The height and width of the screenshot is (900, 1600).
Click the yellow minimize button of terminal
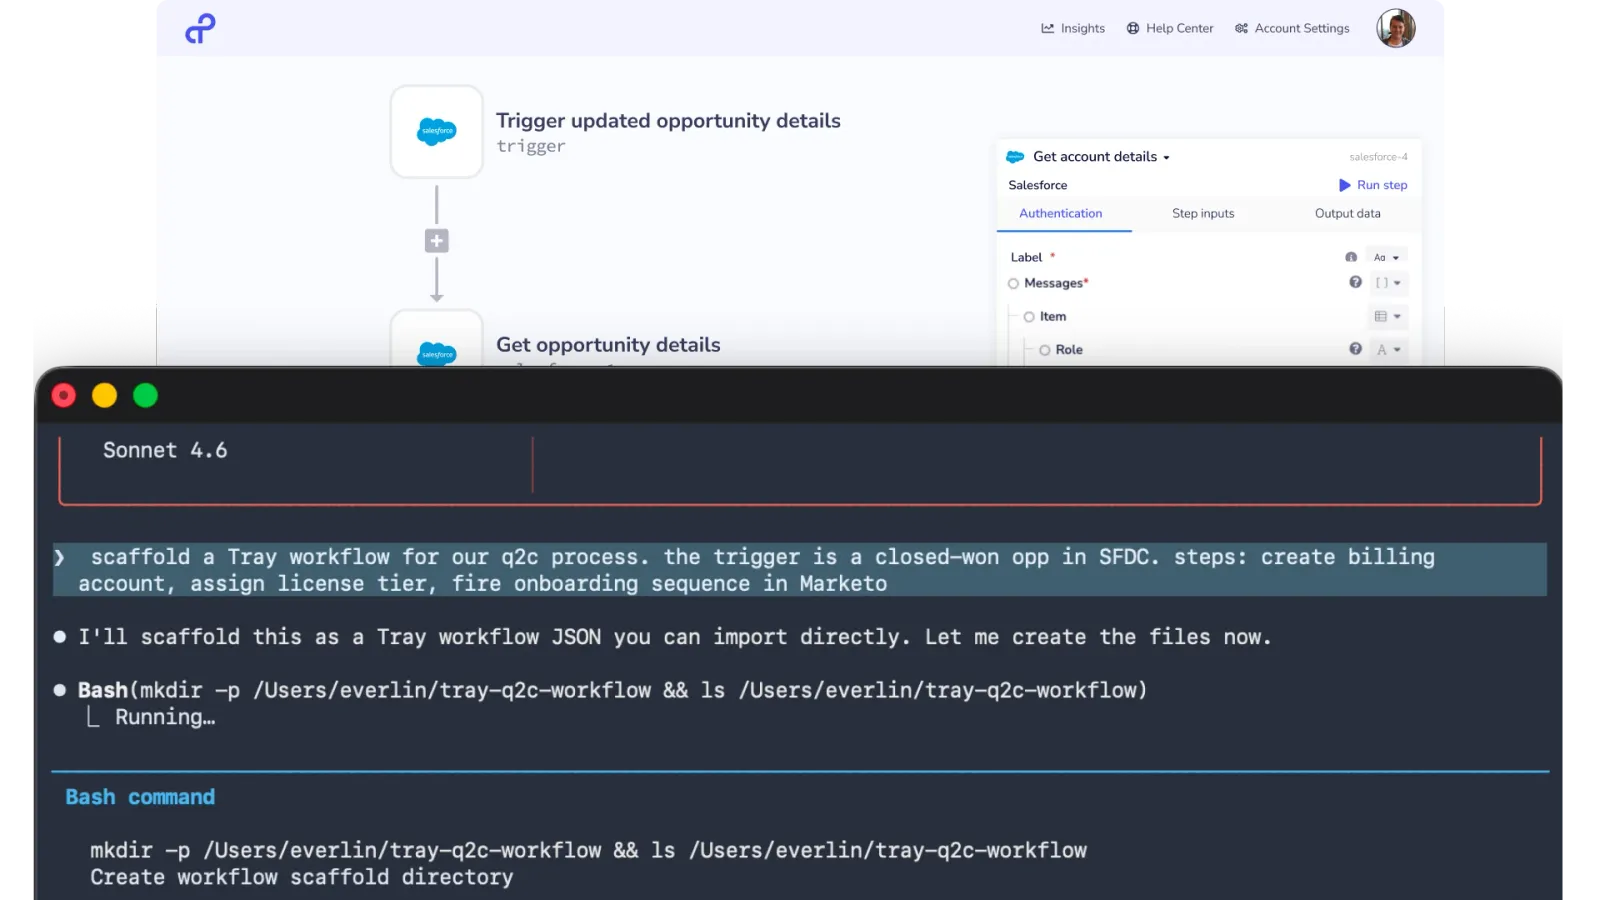[x=104, y=396]
